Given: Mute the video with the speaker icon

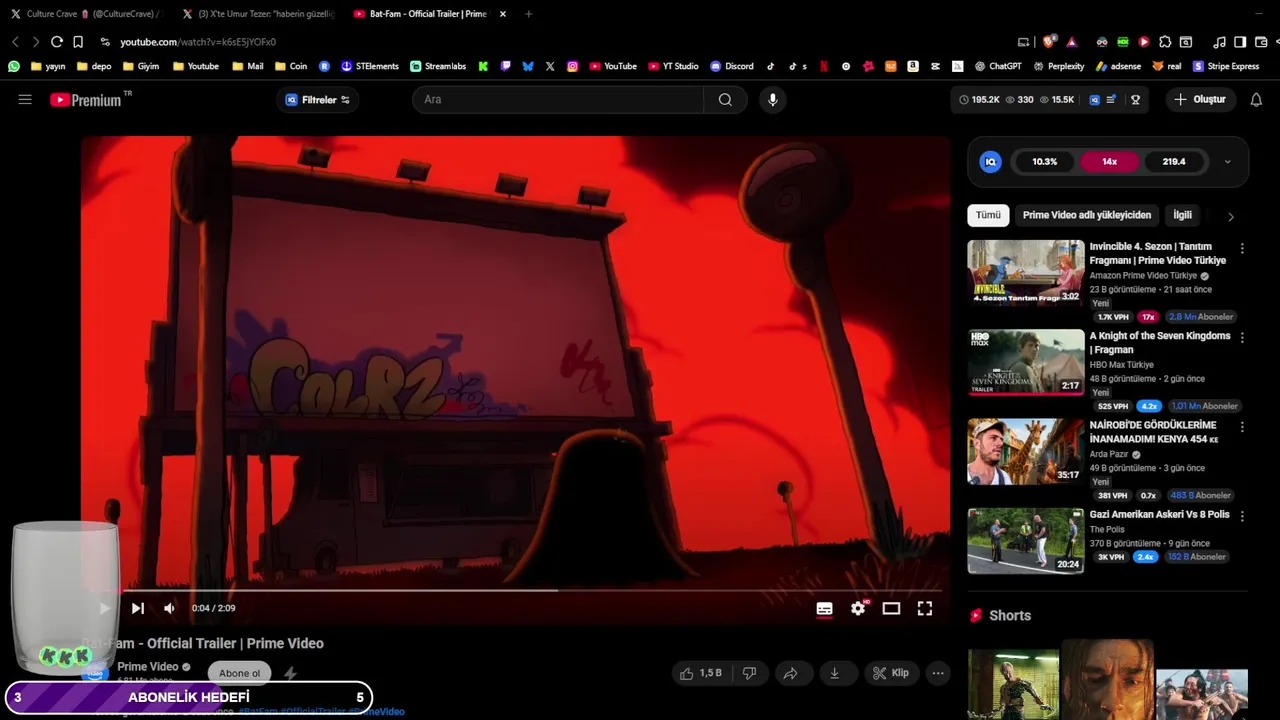Looking at the screenshot, I should (169, 608).
